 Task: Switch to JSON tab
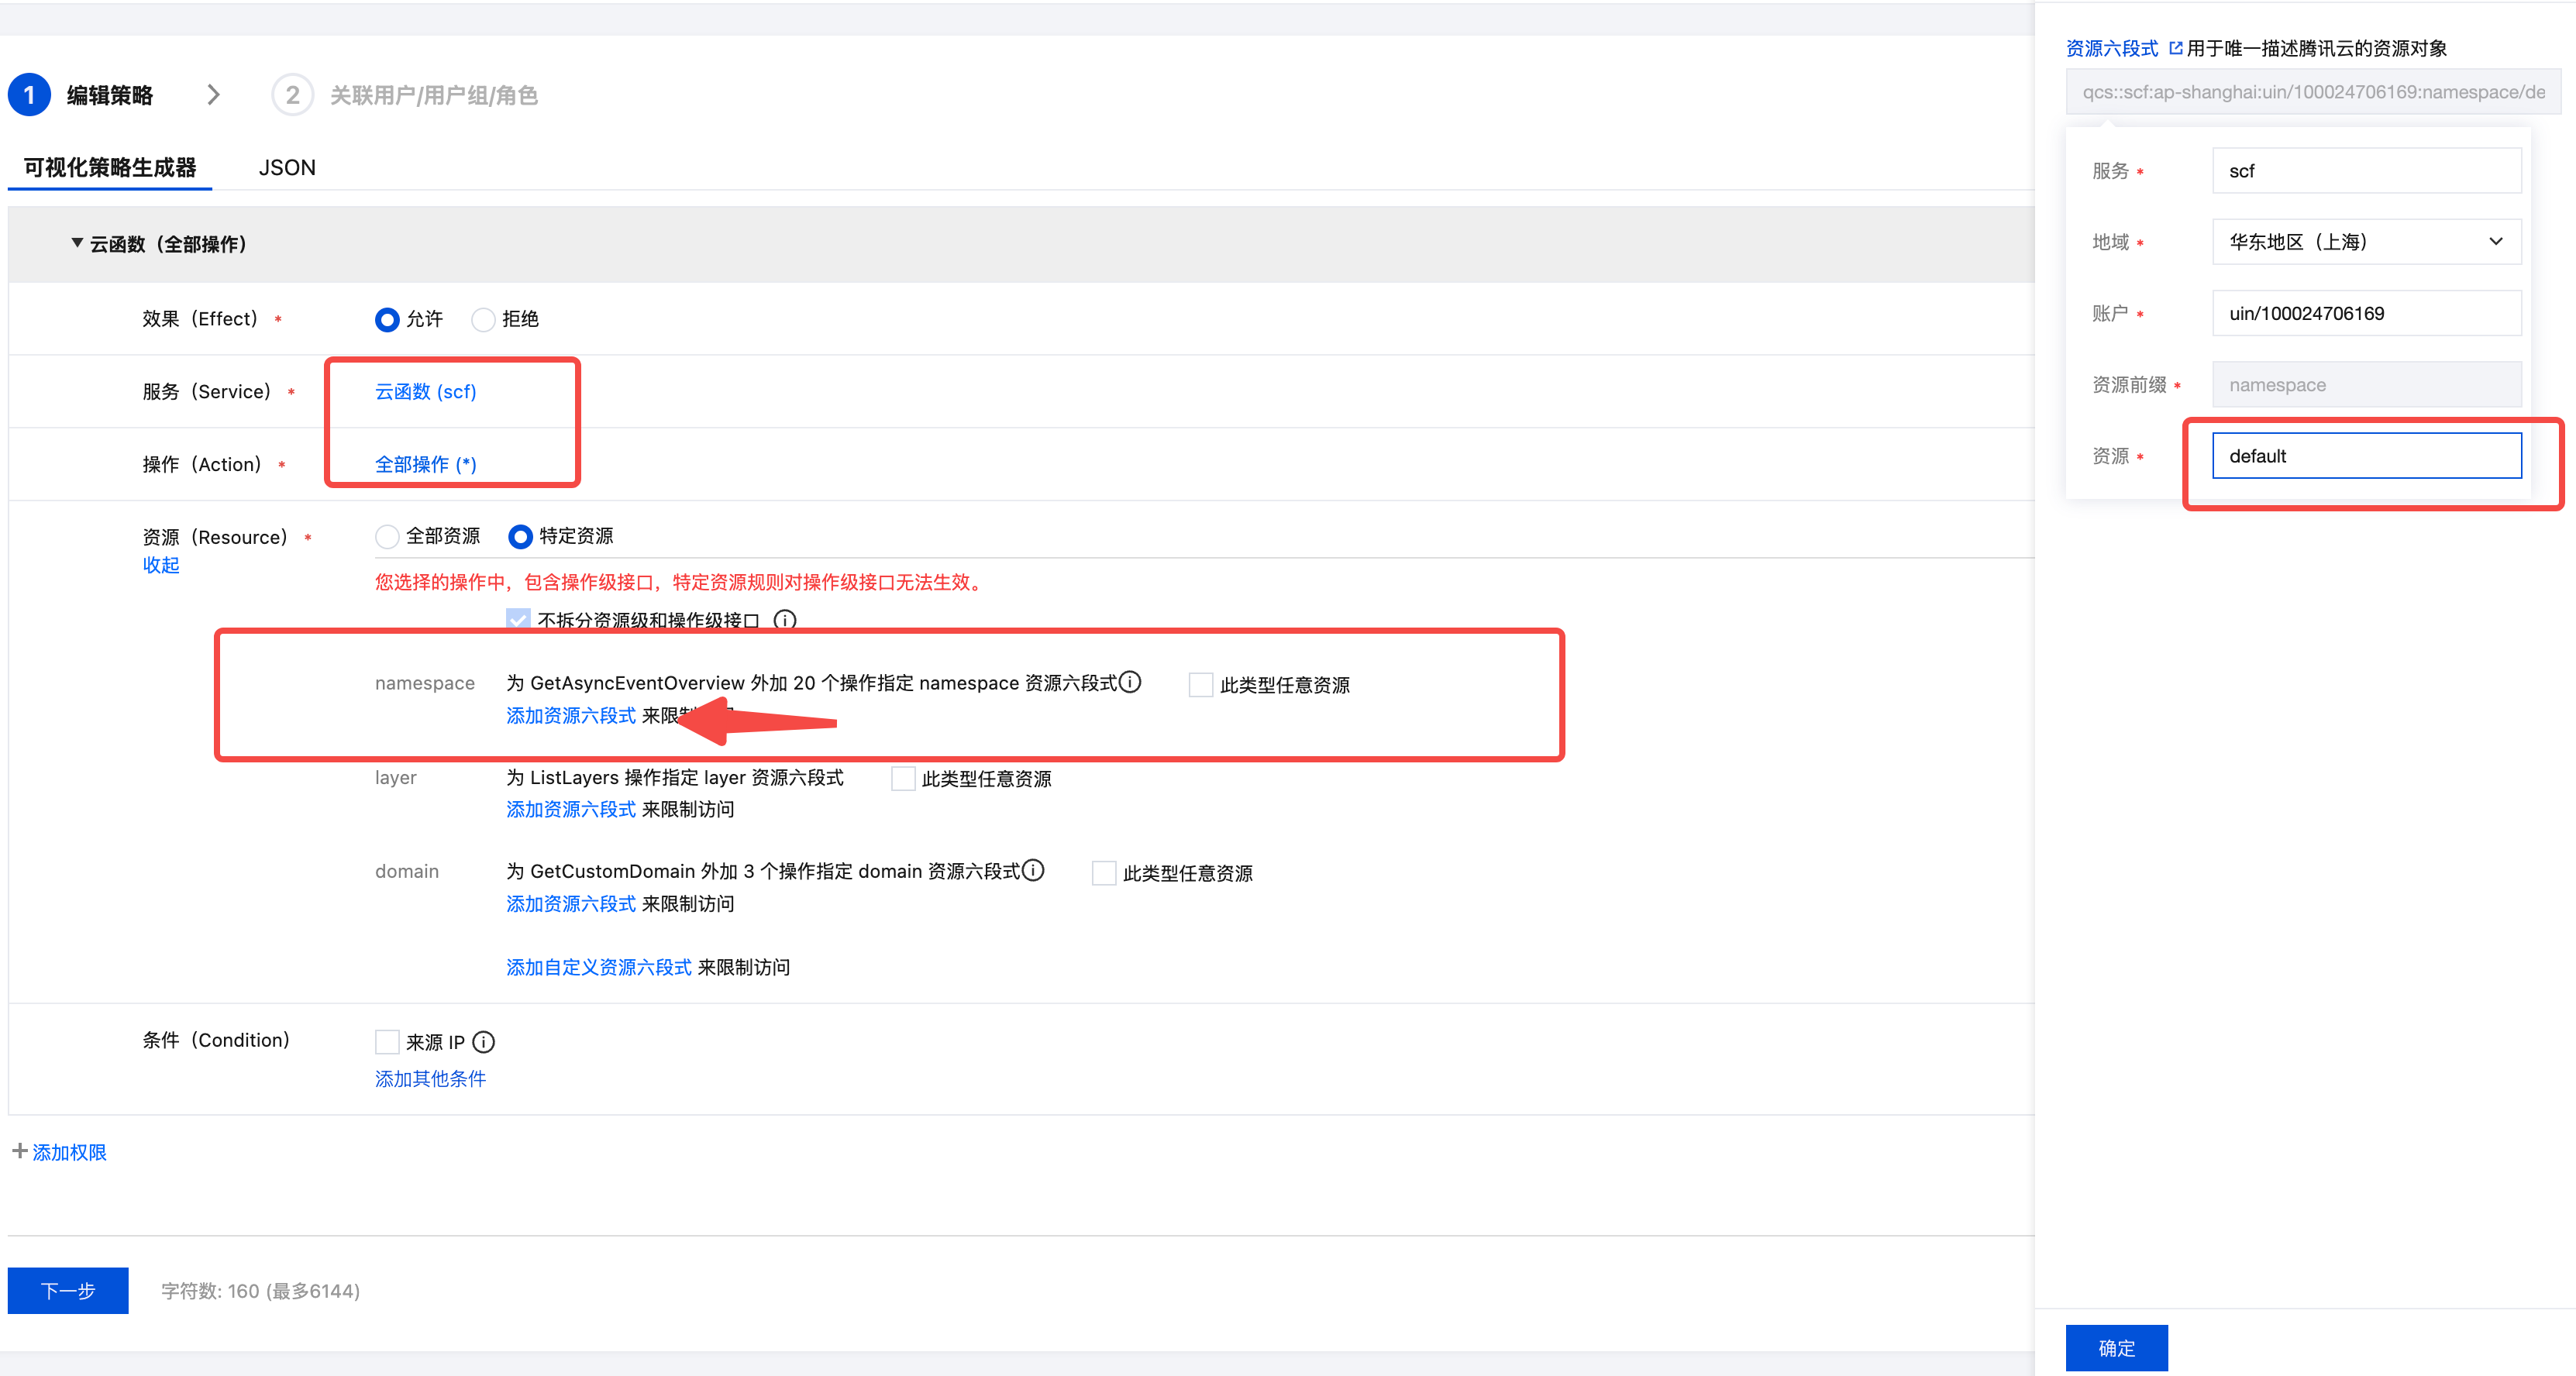tap(287, 168)
